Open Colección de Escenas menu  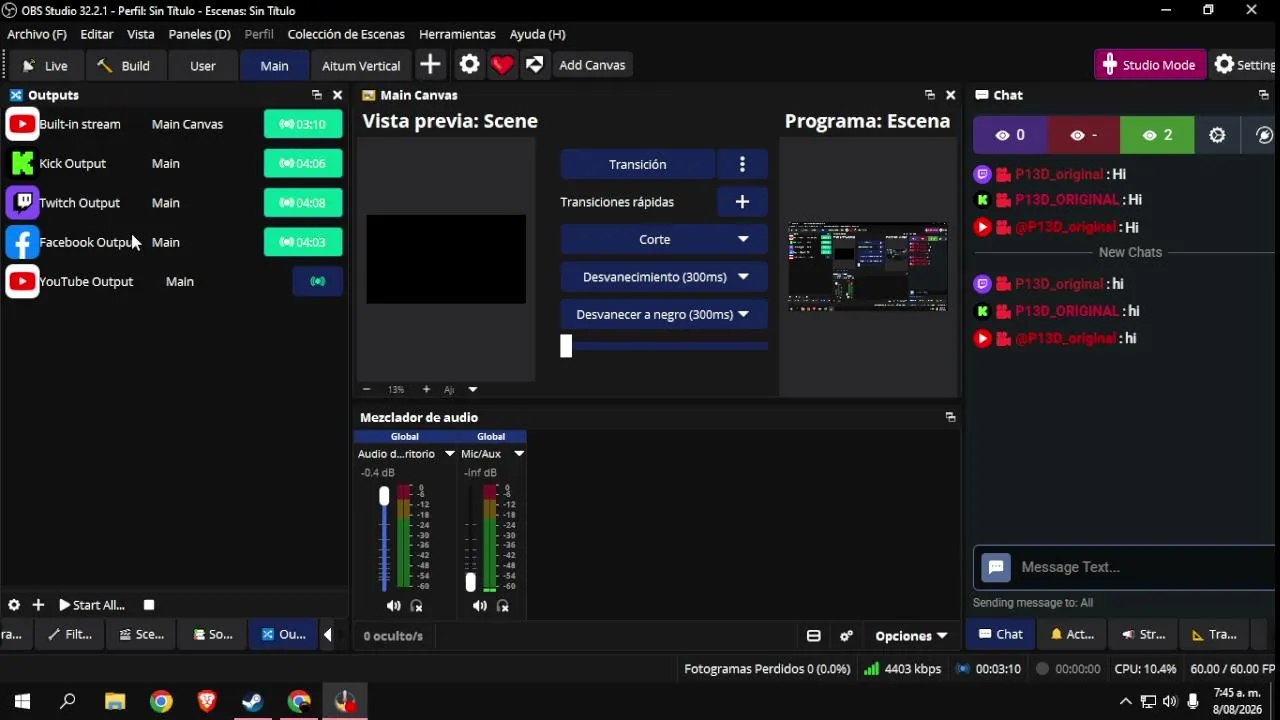coord(346,34)
